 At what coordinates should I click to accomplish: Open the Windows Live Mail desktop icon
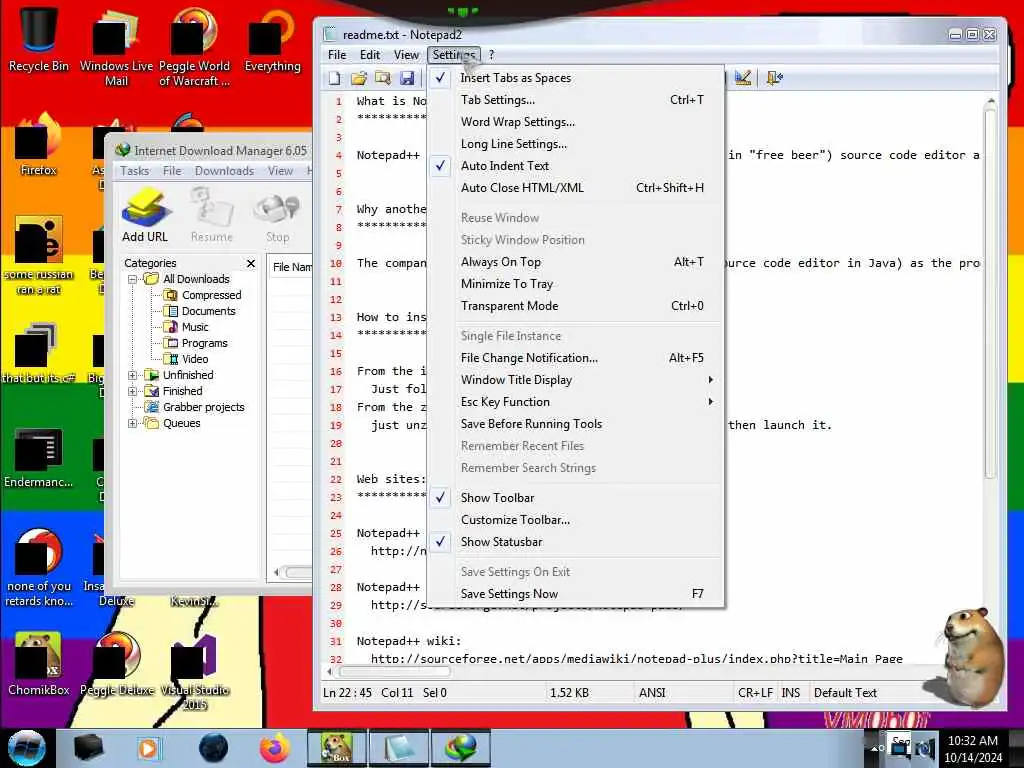tap(116, 48)
